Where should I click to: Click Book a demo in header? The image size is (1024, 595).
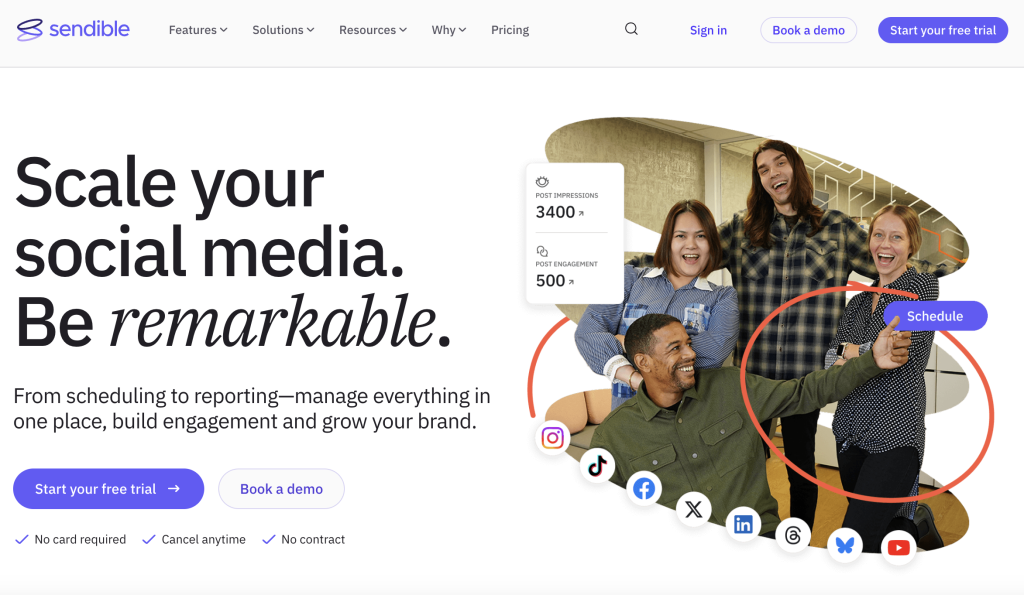pyautogui.click(x=808, y=30)
